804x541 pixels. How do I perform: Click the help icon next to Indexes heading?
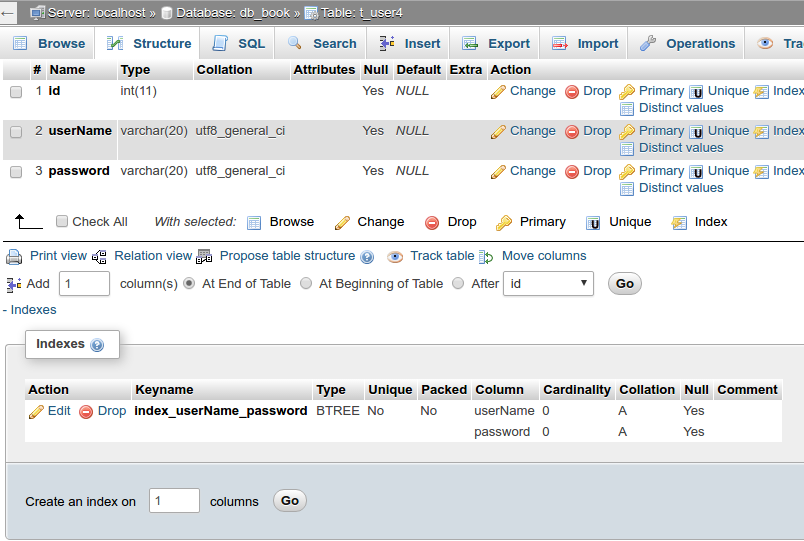pyautogui.click(x=97, y=345)
